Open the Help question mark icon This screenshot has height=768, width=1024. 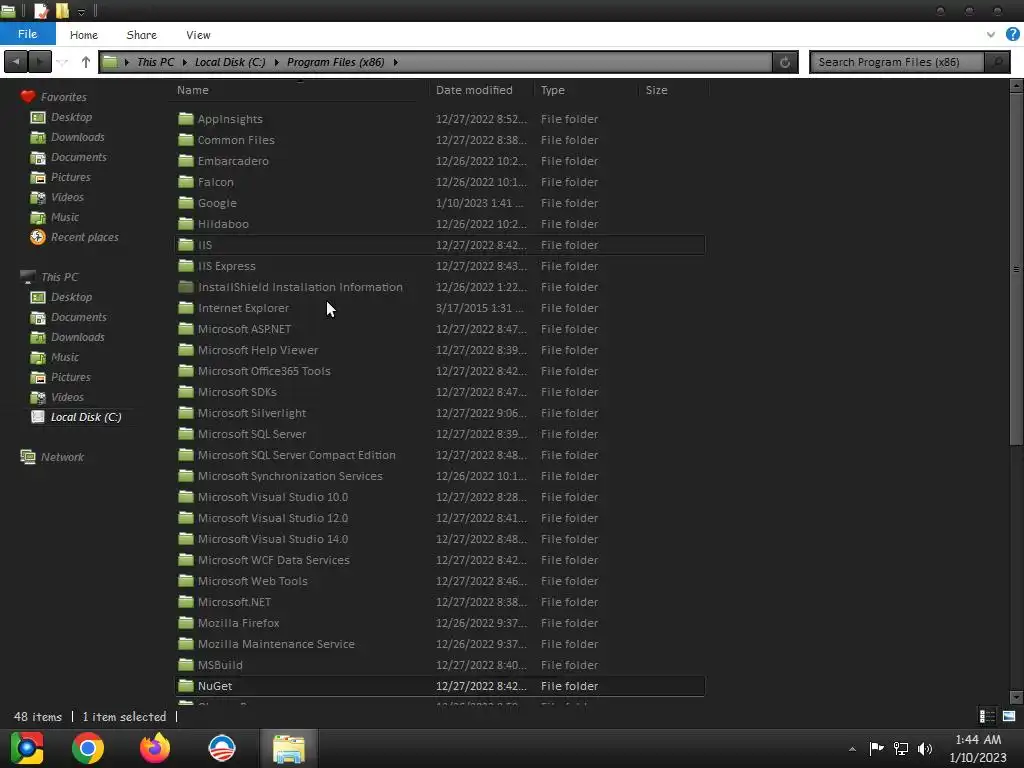[1013, 35]
